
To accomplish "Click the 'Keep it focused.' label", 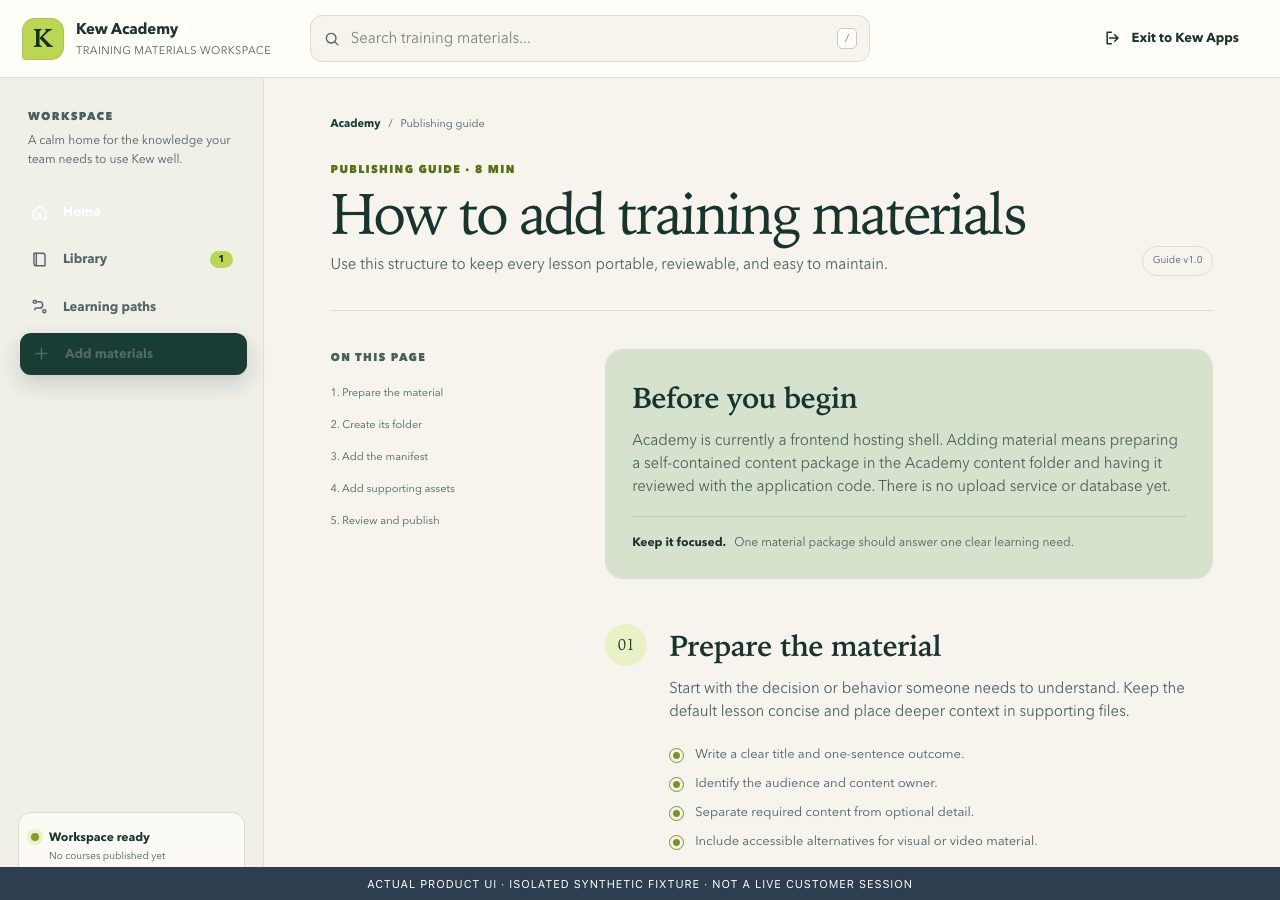I will [x=679, y=542].
